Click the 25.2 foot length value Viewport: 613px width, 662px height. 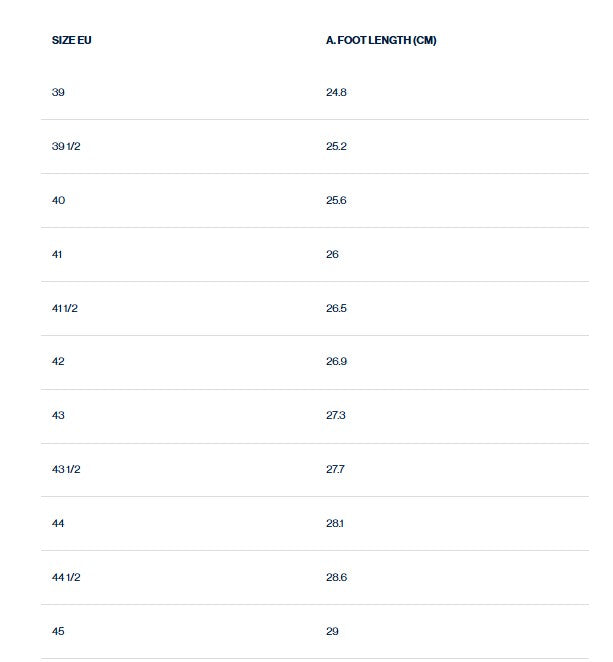pyautogui.click(x=336, y=146)
